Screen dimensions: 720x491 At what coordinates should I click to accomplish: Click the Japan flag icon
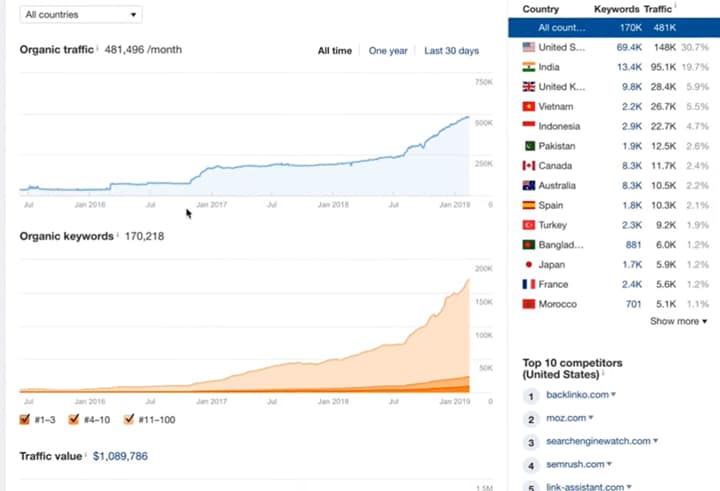point(529,265)
